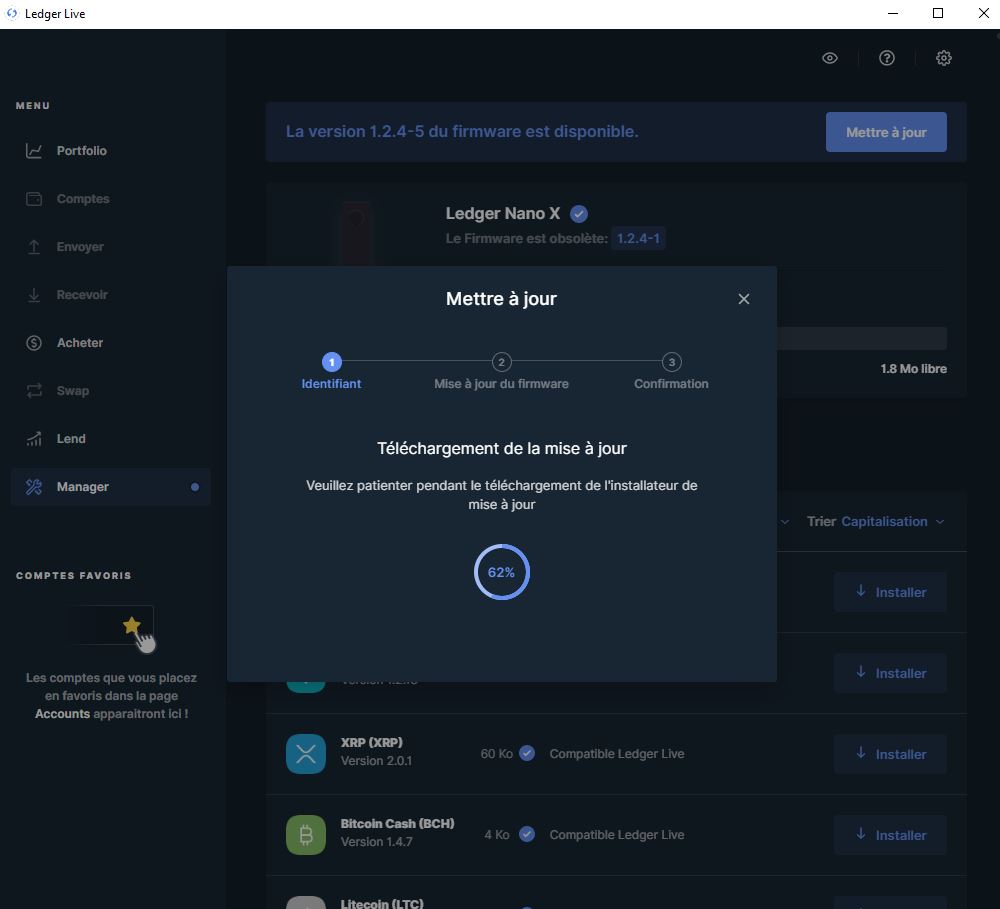Click the Portfolio chart icon
The image size is (1000, 909).
(x=34, y=151)
